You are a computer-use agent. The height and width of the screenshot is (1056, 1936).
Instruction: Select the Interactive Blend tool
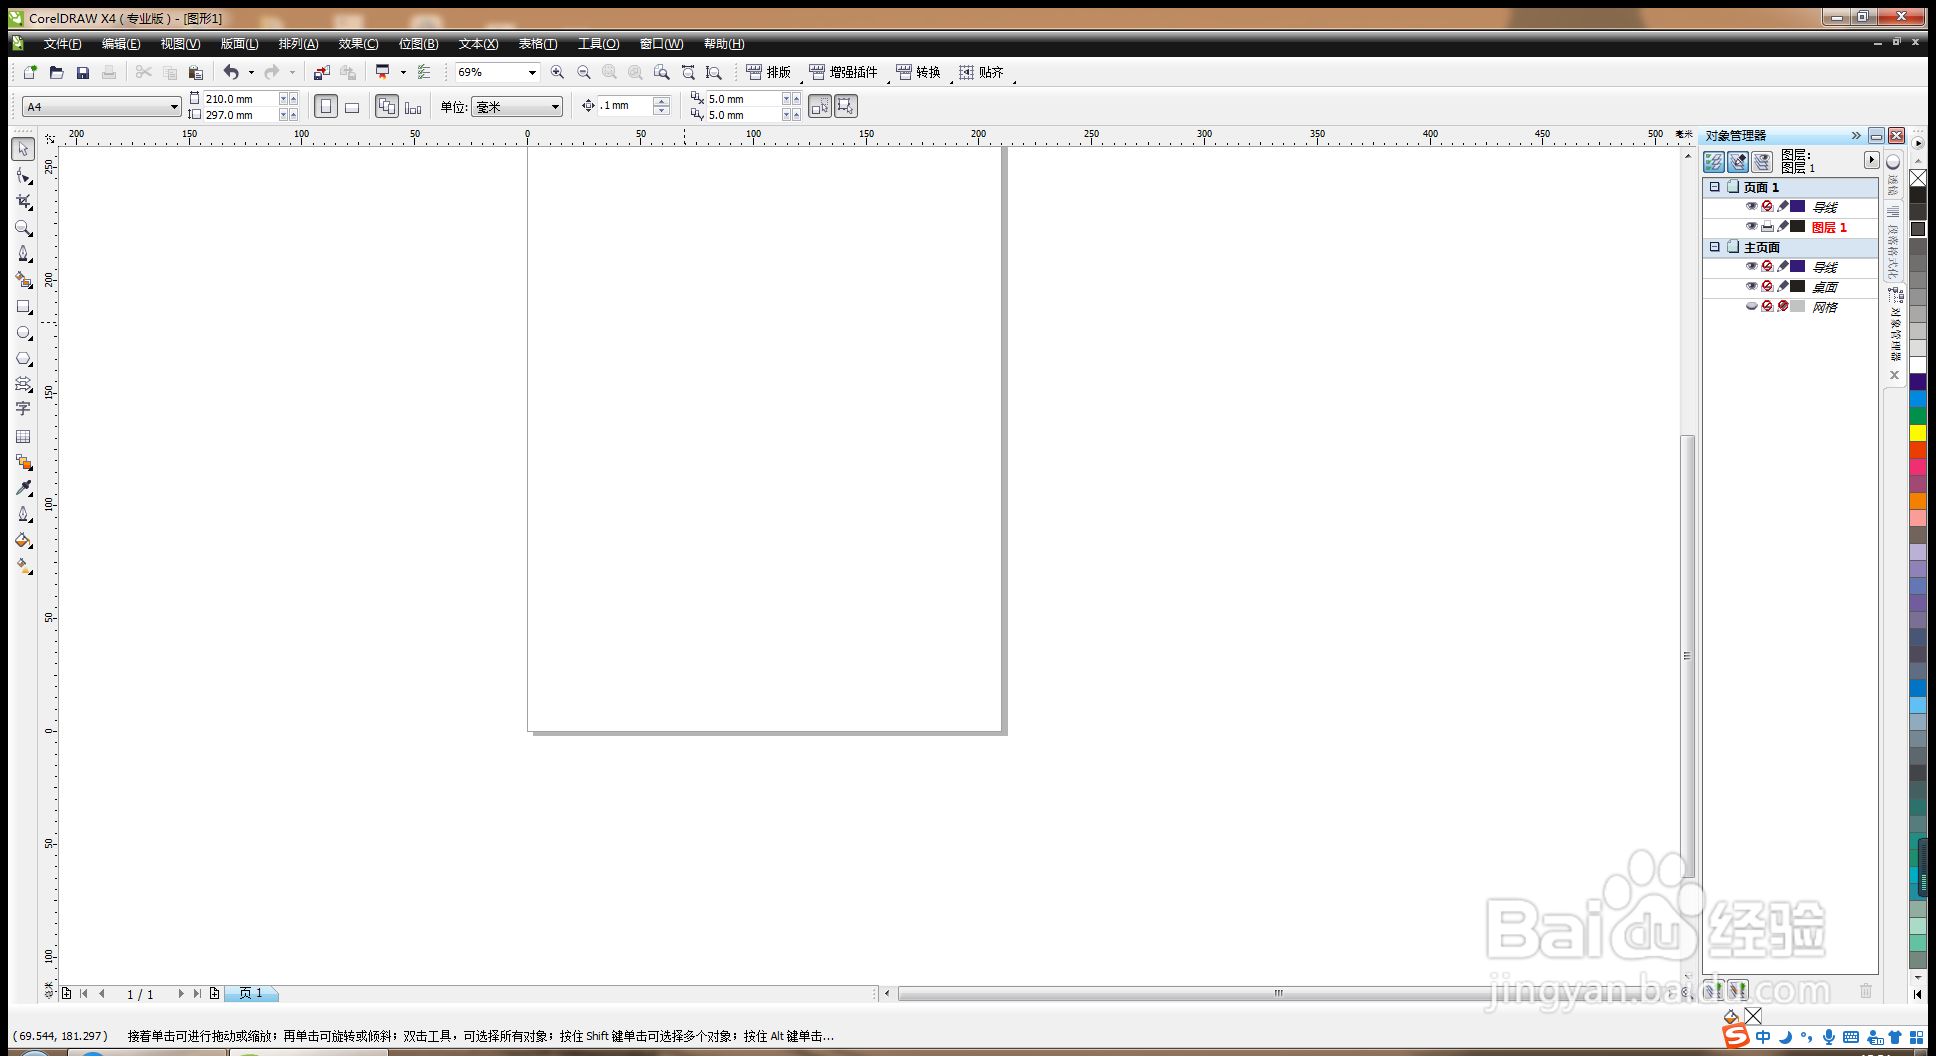pos(23,462)
